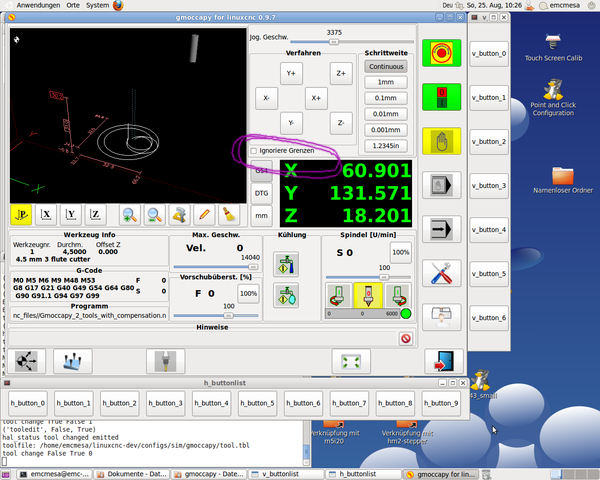Stop spindle yellow button
The image size is (600, 480).
point(368,295)
